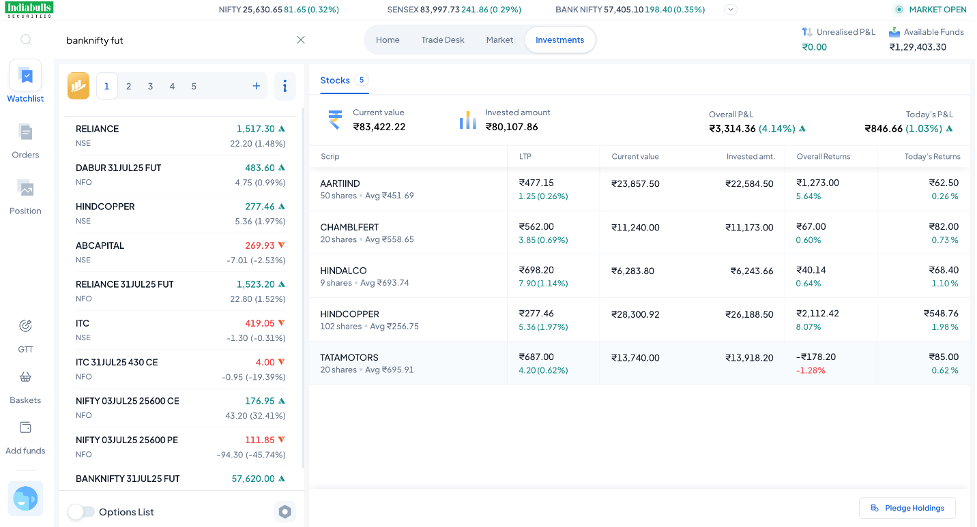Click the search magnifier icon
This screenshot has width=977, height=527.
(x=26, y=40)
